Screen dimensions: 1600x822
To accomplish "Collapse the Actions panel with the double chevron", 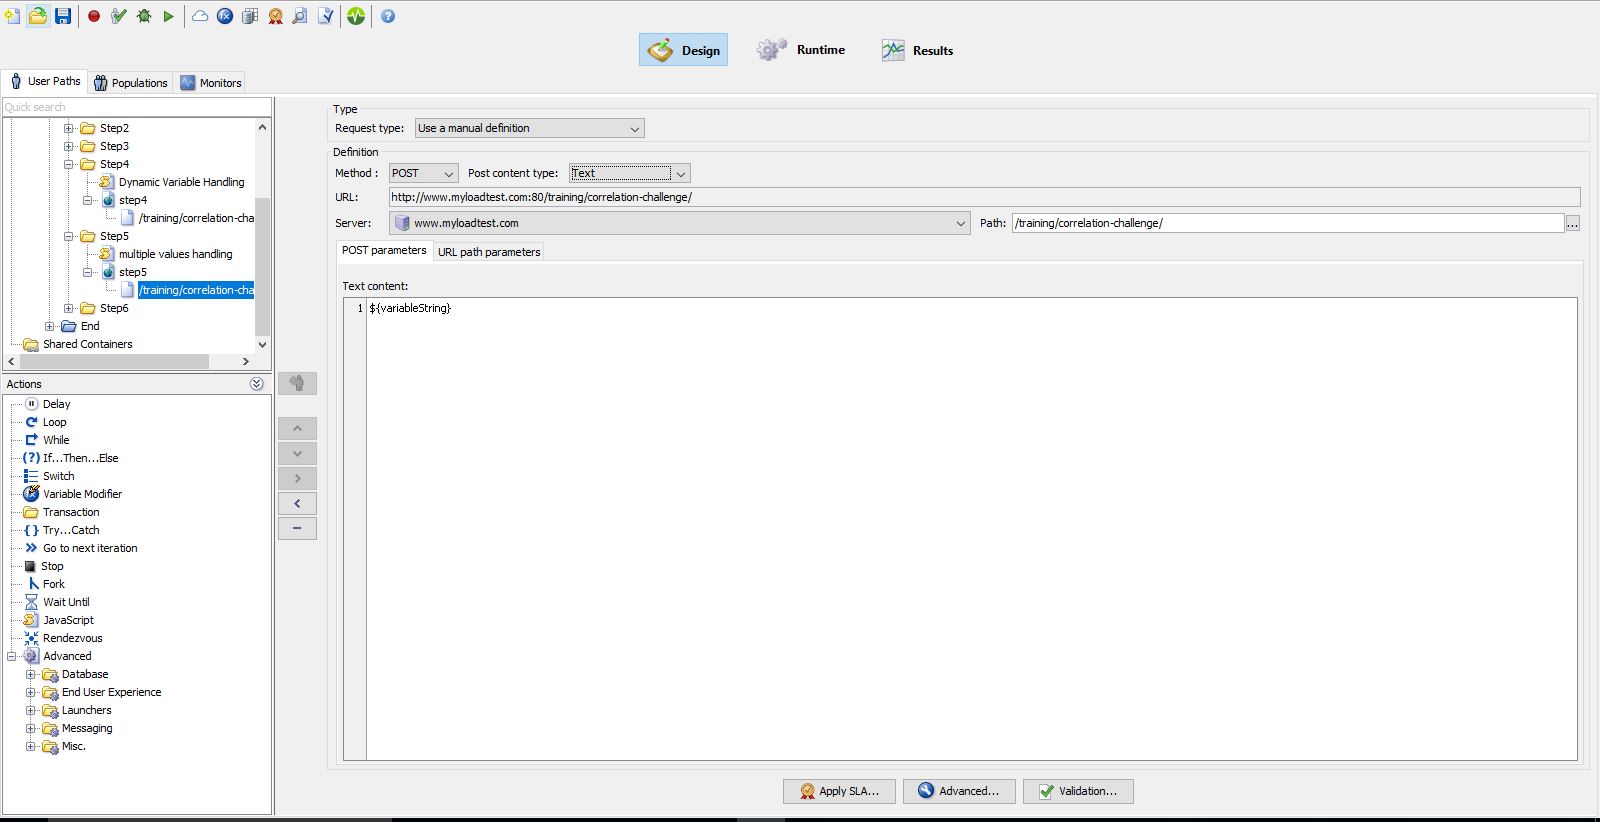I will (x=256, y=384).
